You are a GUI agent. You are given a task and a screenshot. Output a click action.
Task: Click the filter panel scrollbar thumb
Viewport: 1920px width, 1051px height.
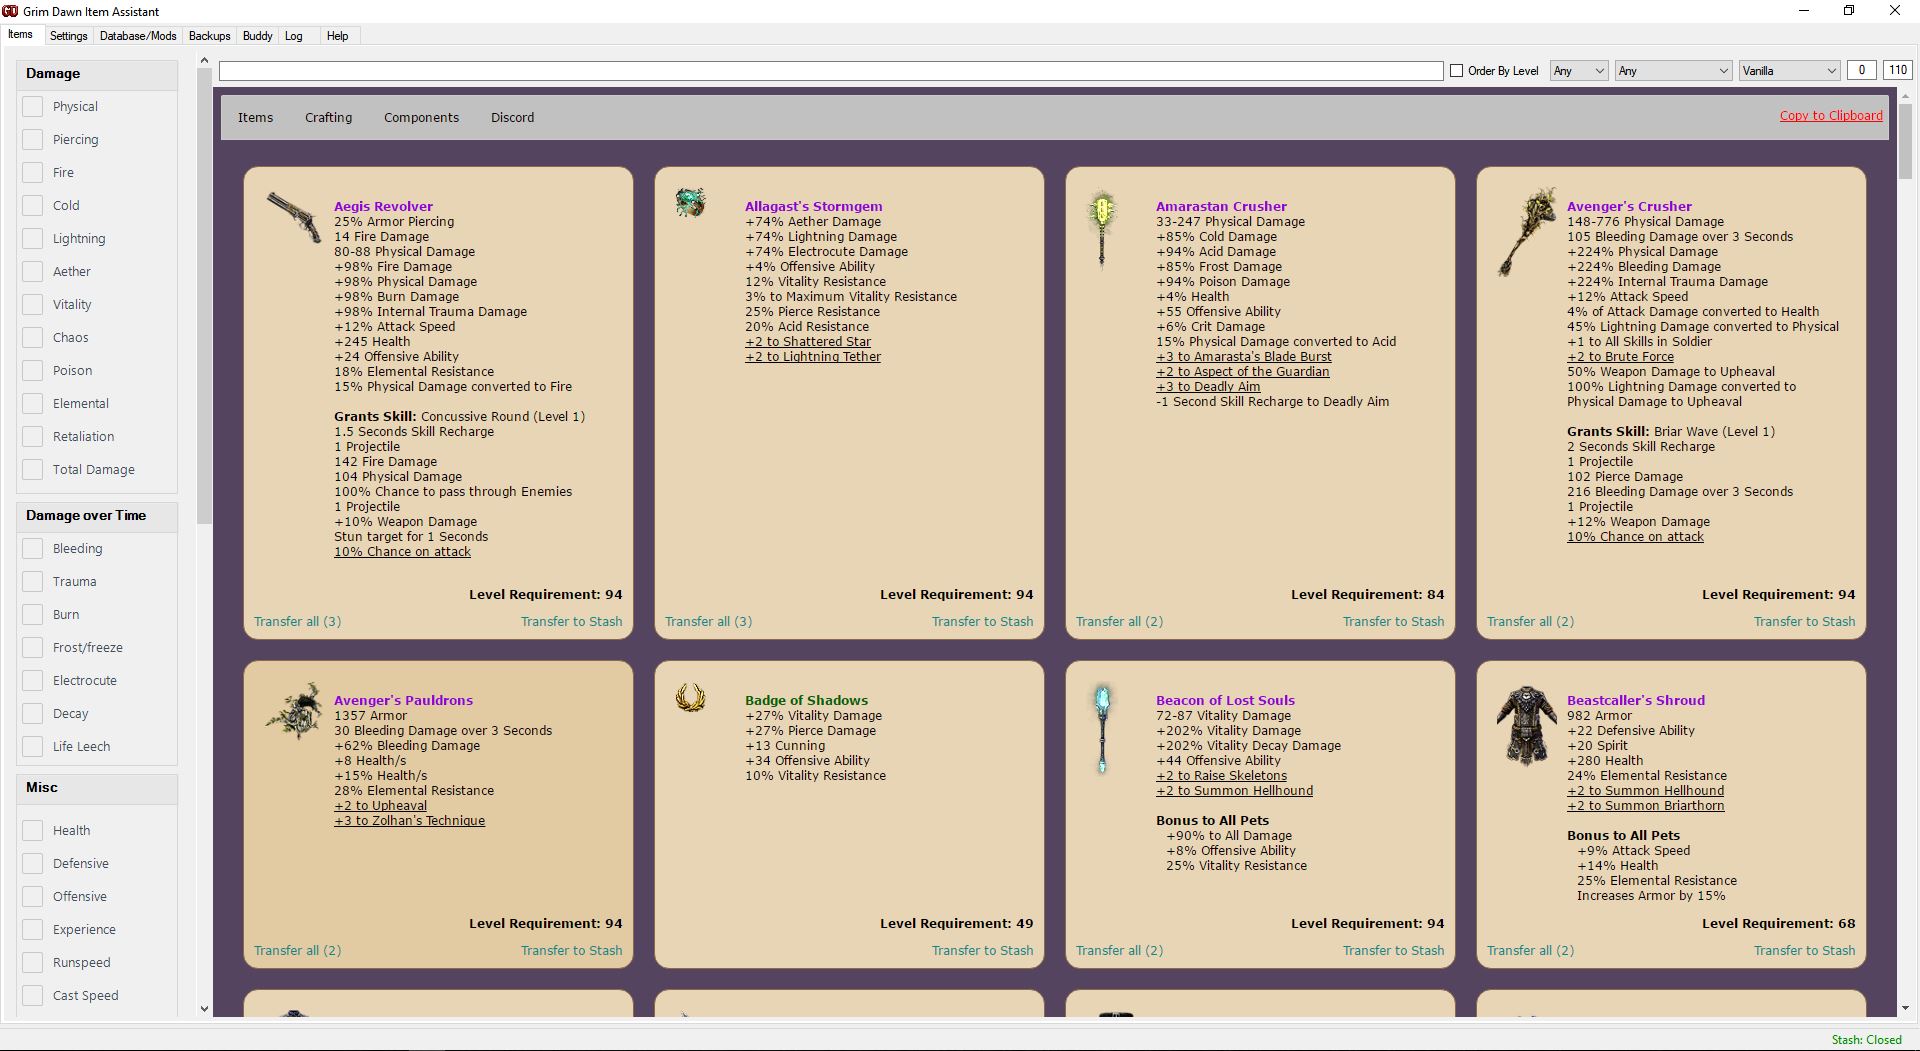click(x=204, y=298)
